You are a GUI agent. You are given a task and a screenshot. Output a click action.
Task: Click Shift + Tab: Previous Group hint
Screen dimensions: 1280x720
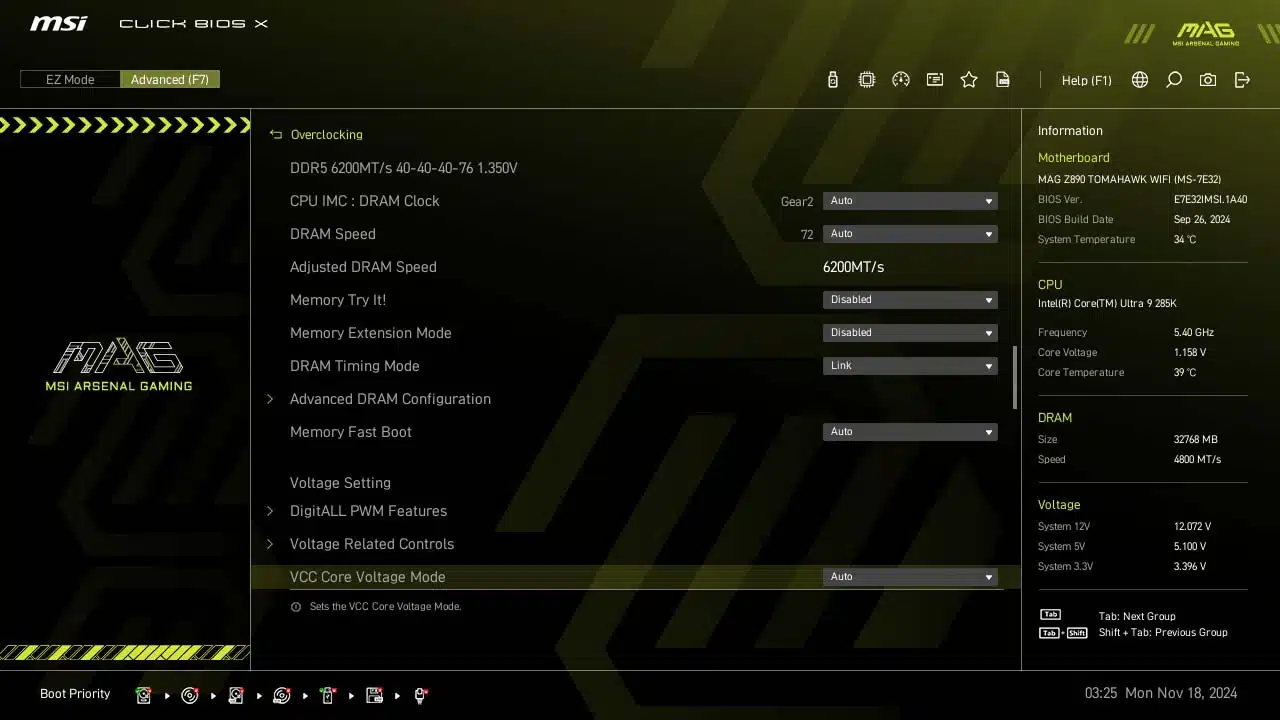click(1162, 633)
